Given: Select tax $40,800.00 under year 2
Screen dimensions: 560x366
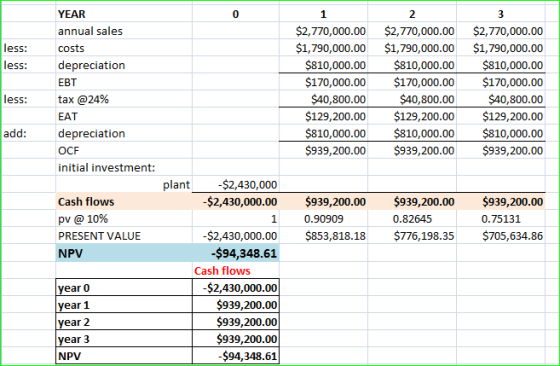Looking at the screenshot, I should pyautogui.click(x=412, y=99).
